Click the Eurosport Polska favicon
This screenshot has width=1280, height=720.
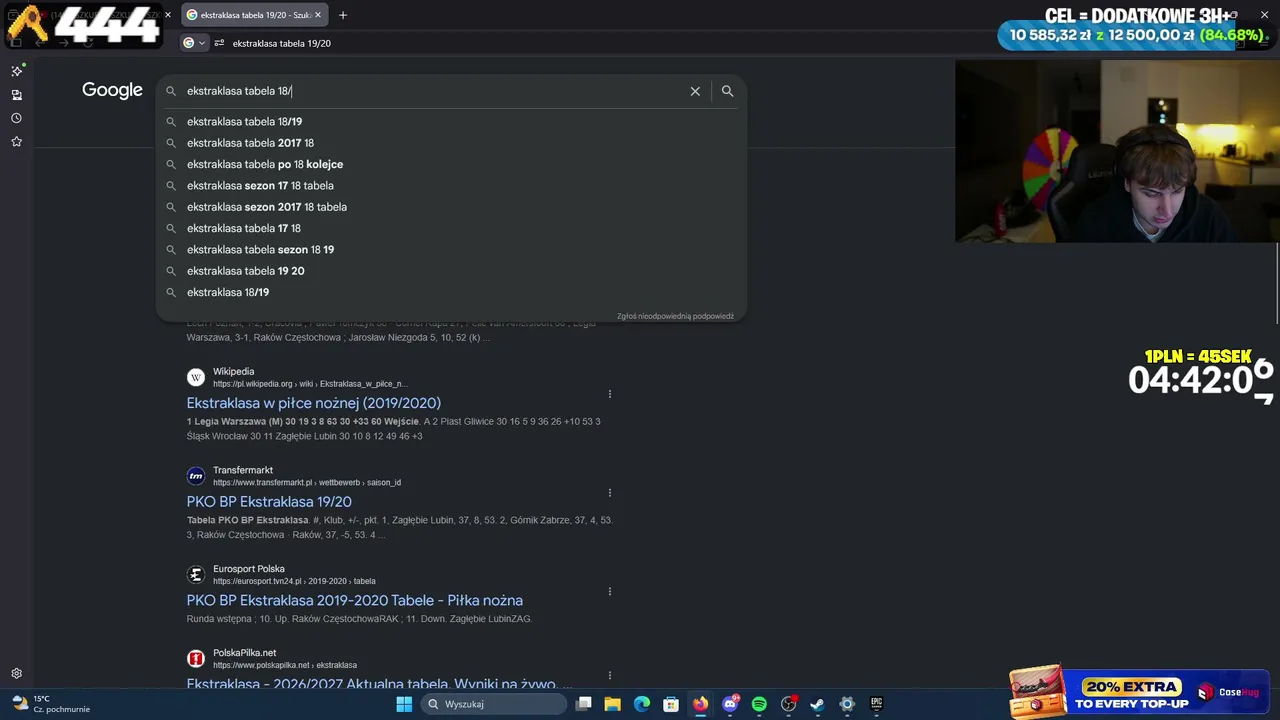[196, 575]
